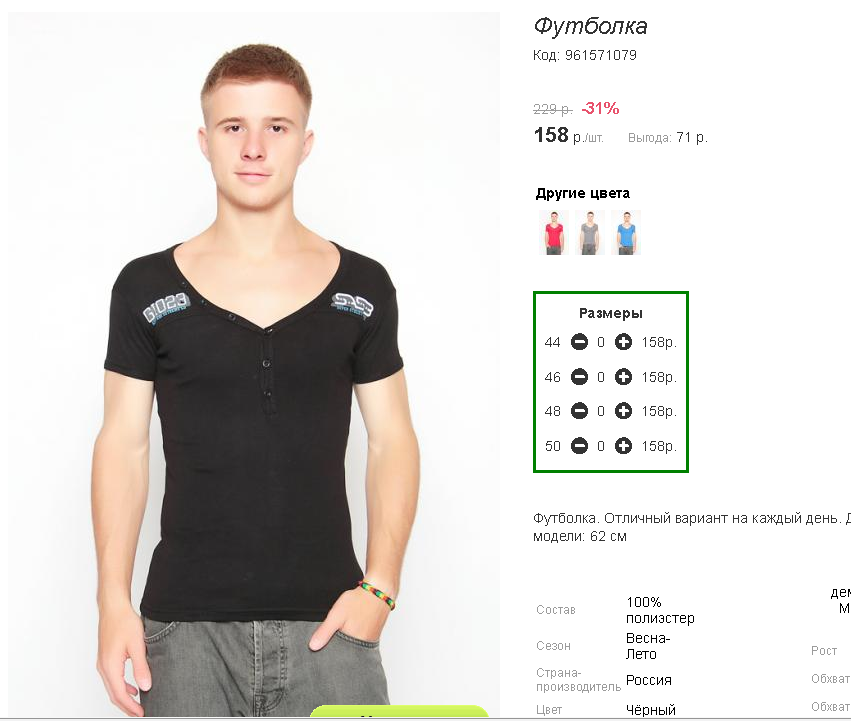Click the green button below the photo

coord(399,711)
